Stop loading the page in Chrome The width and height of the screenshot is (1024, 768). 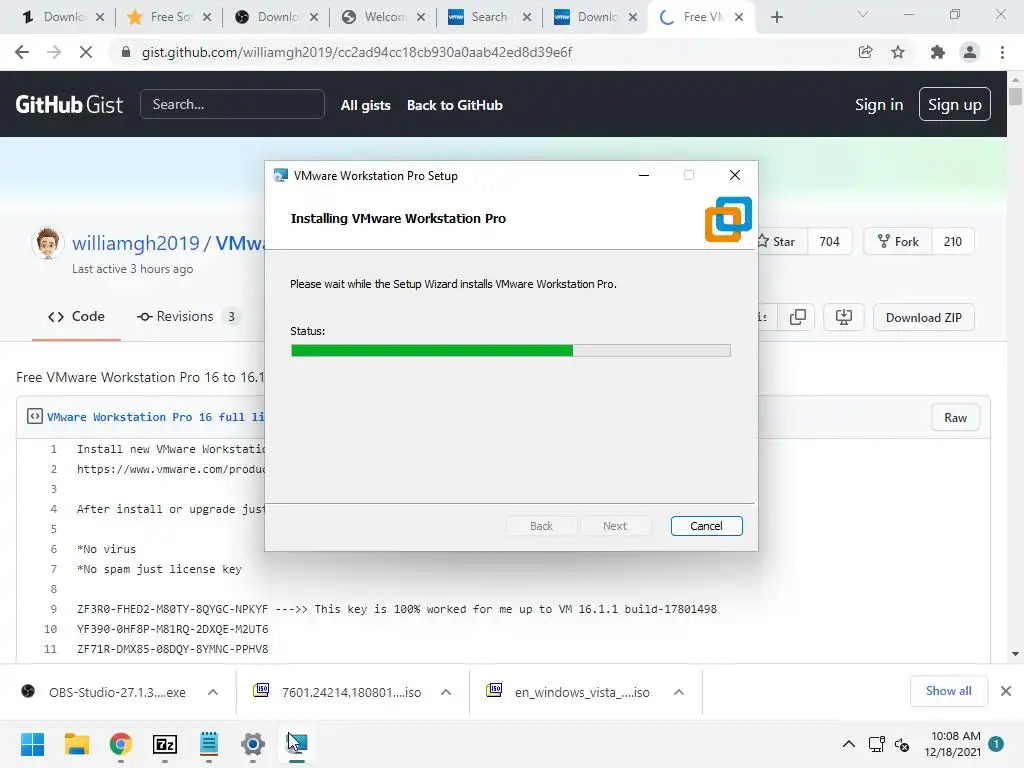(x=86, y=52)
